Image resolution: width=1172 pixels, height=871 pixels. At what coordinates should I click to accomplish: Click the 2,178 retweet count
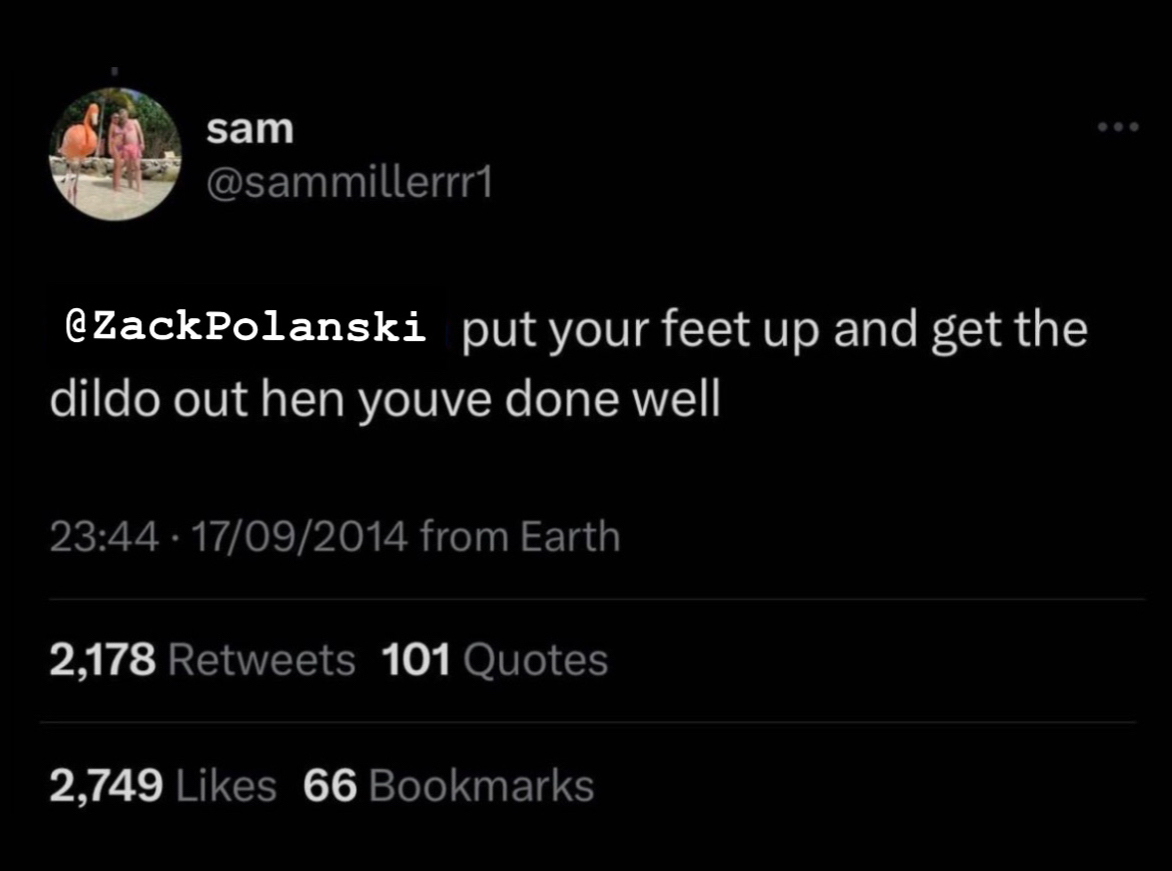click(x=103, y=660)
